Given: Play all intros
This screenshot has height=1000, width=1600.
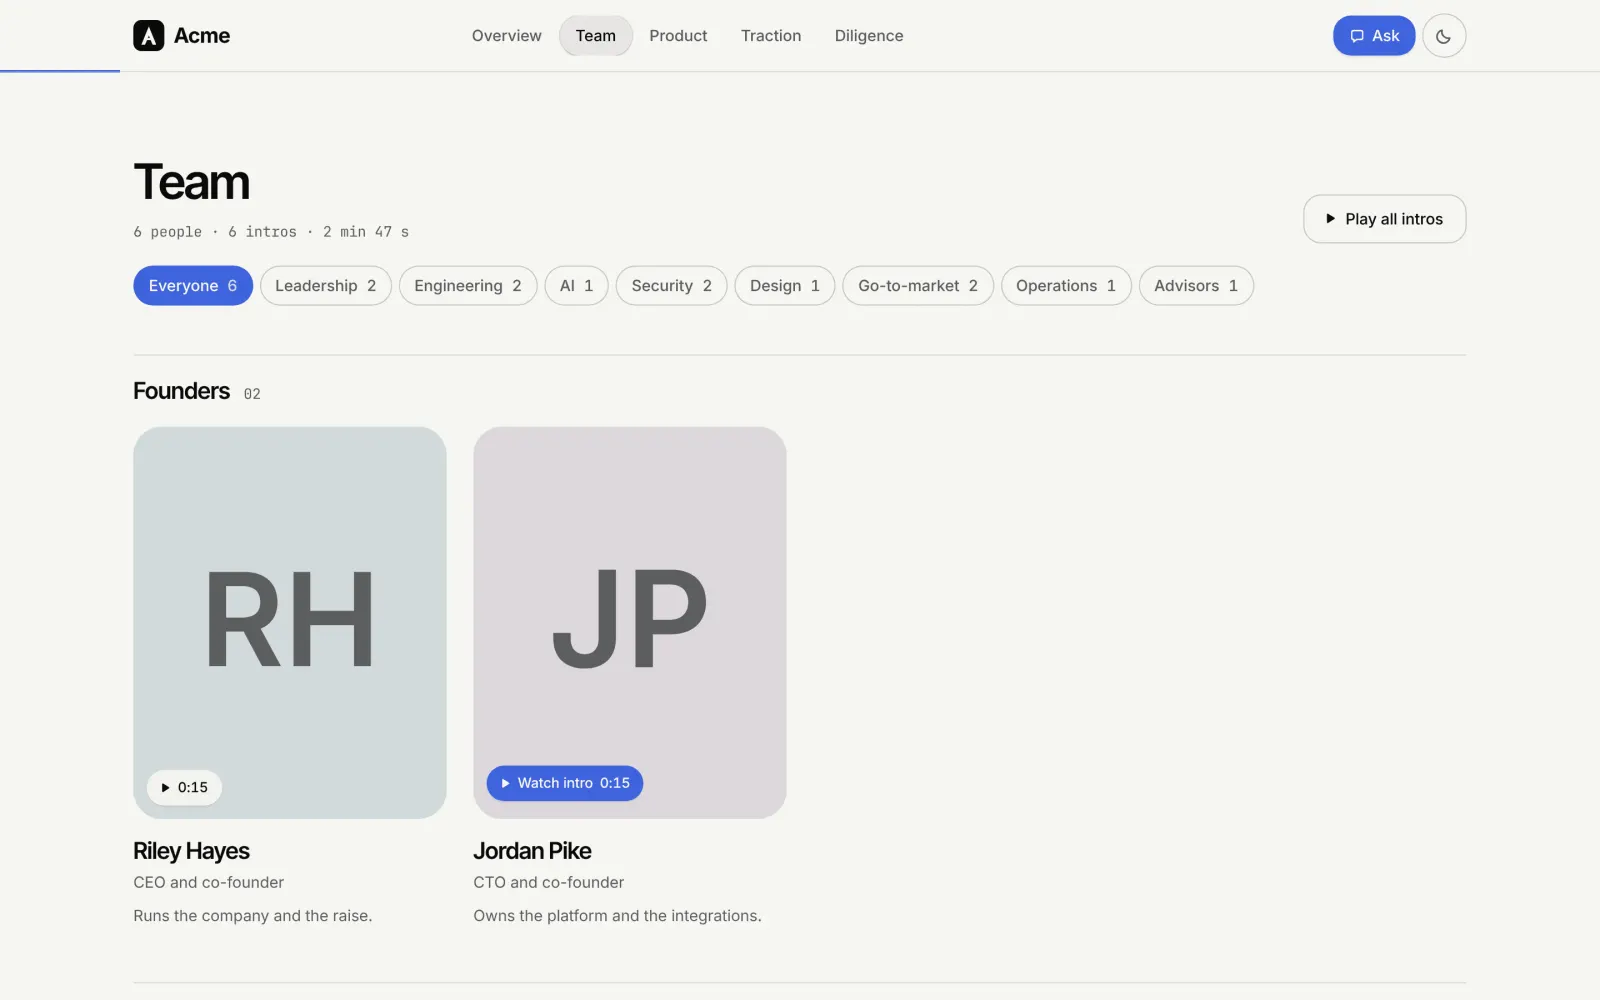Looking at the screenshot, I should [1384, 219].
